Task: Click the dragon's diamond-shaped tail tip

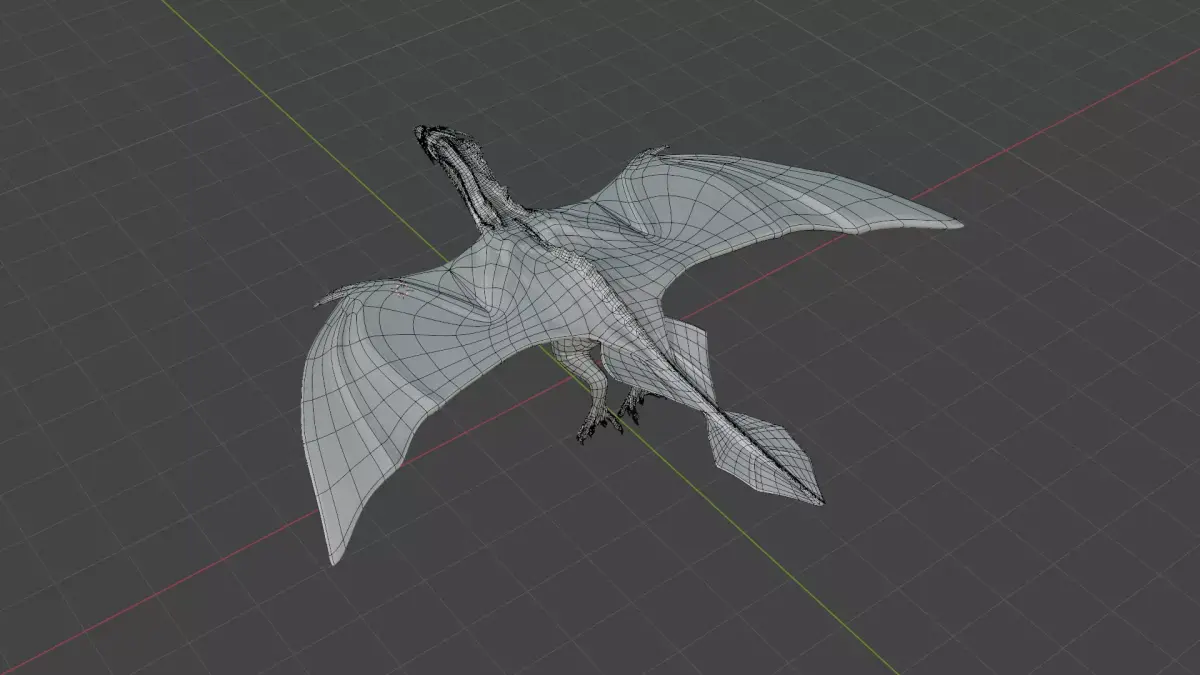Action: click(764, 455)
